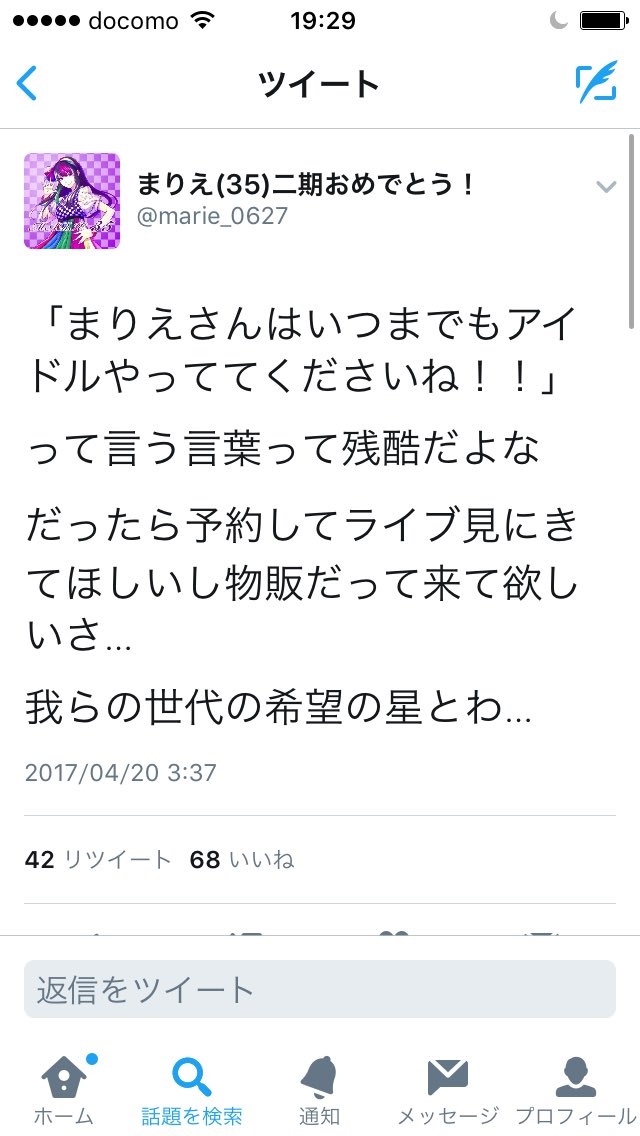
Task: Tap the 返信をツイート reply field
Action: [x=320, y=989]
